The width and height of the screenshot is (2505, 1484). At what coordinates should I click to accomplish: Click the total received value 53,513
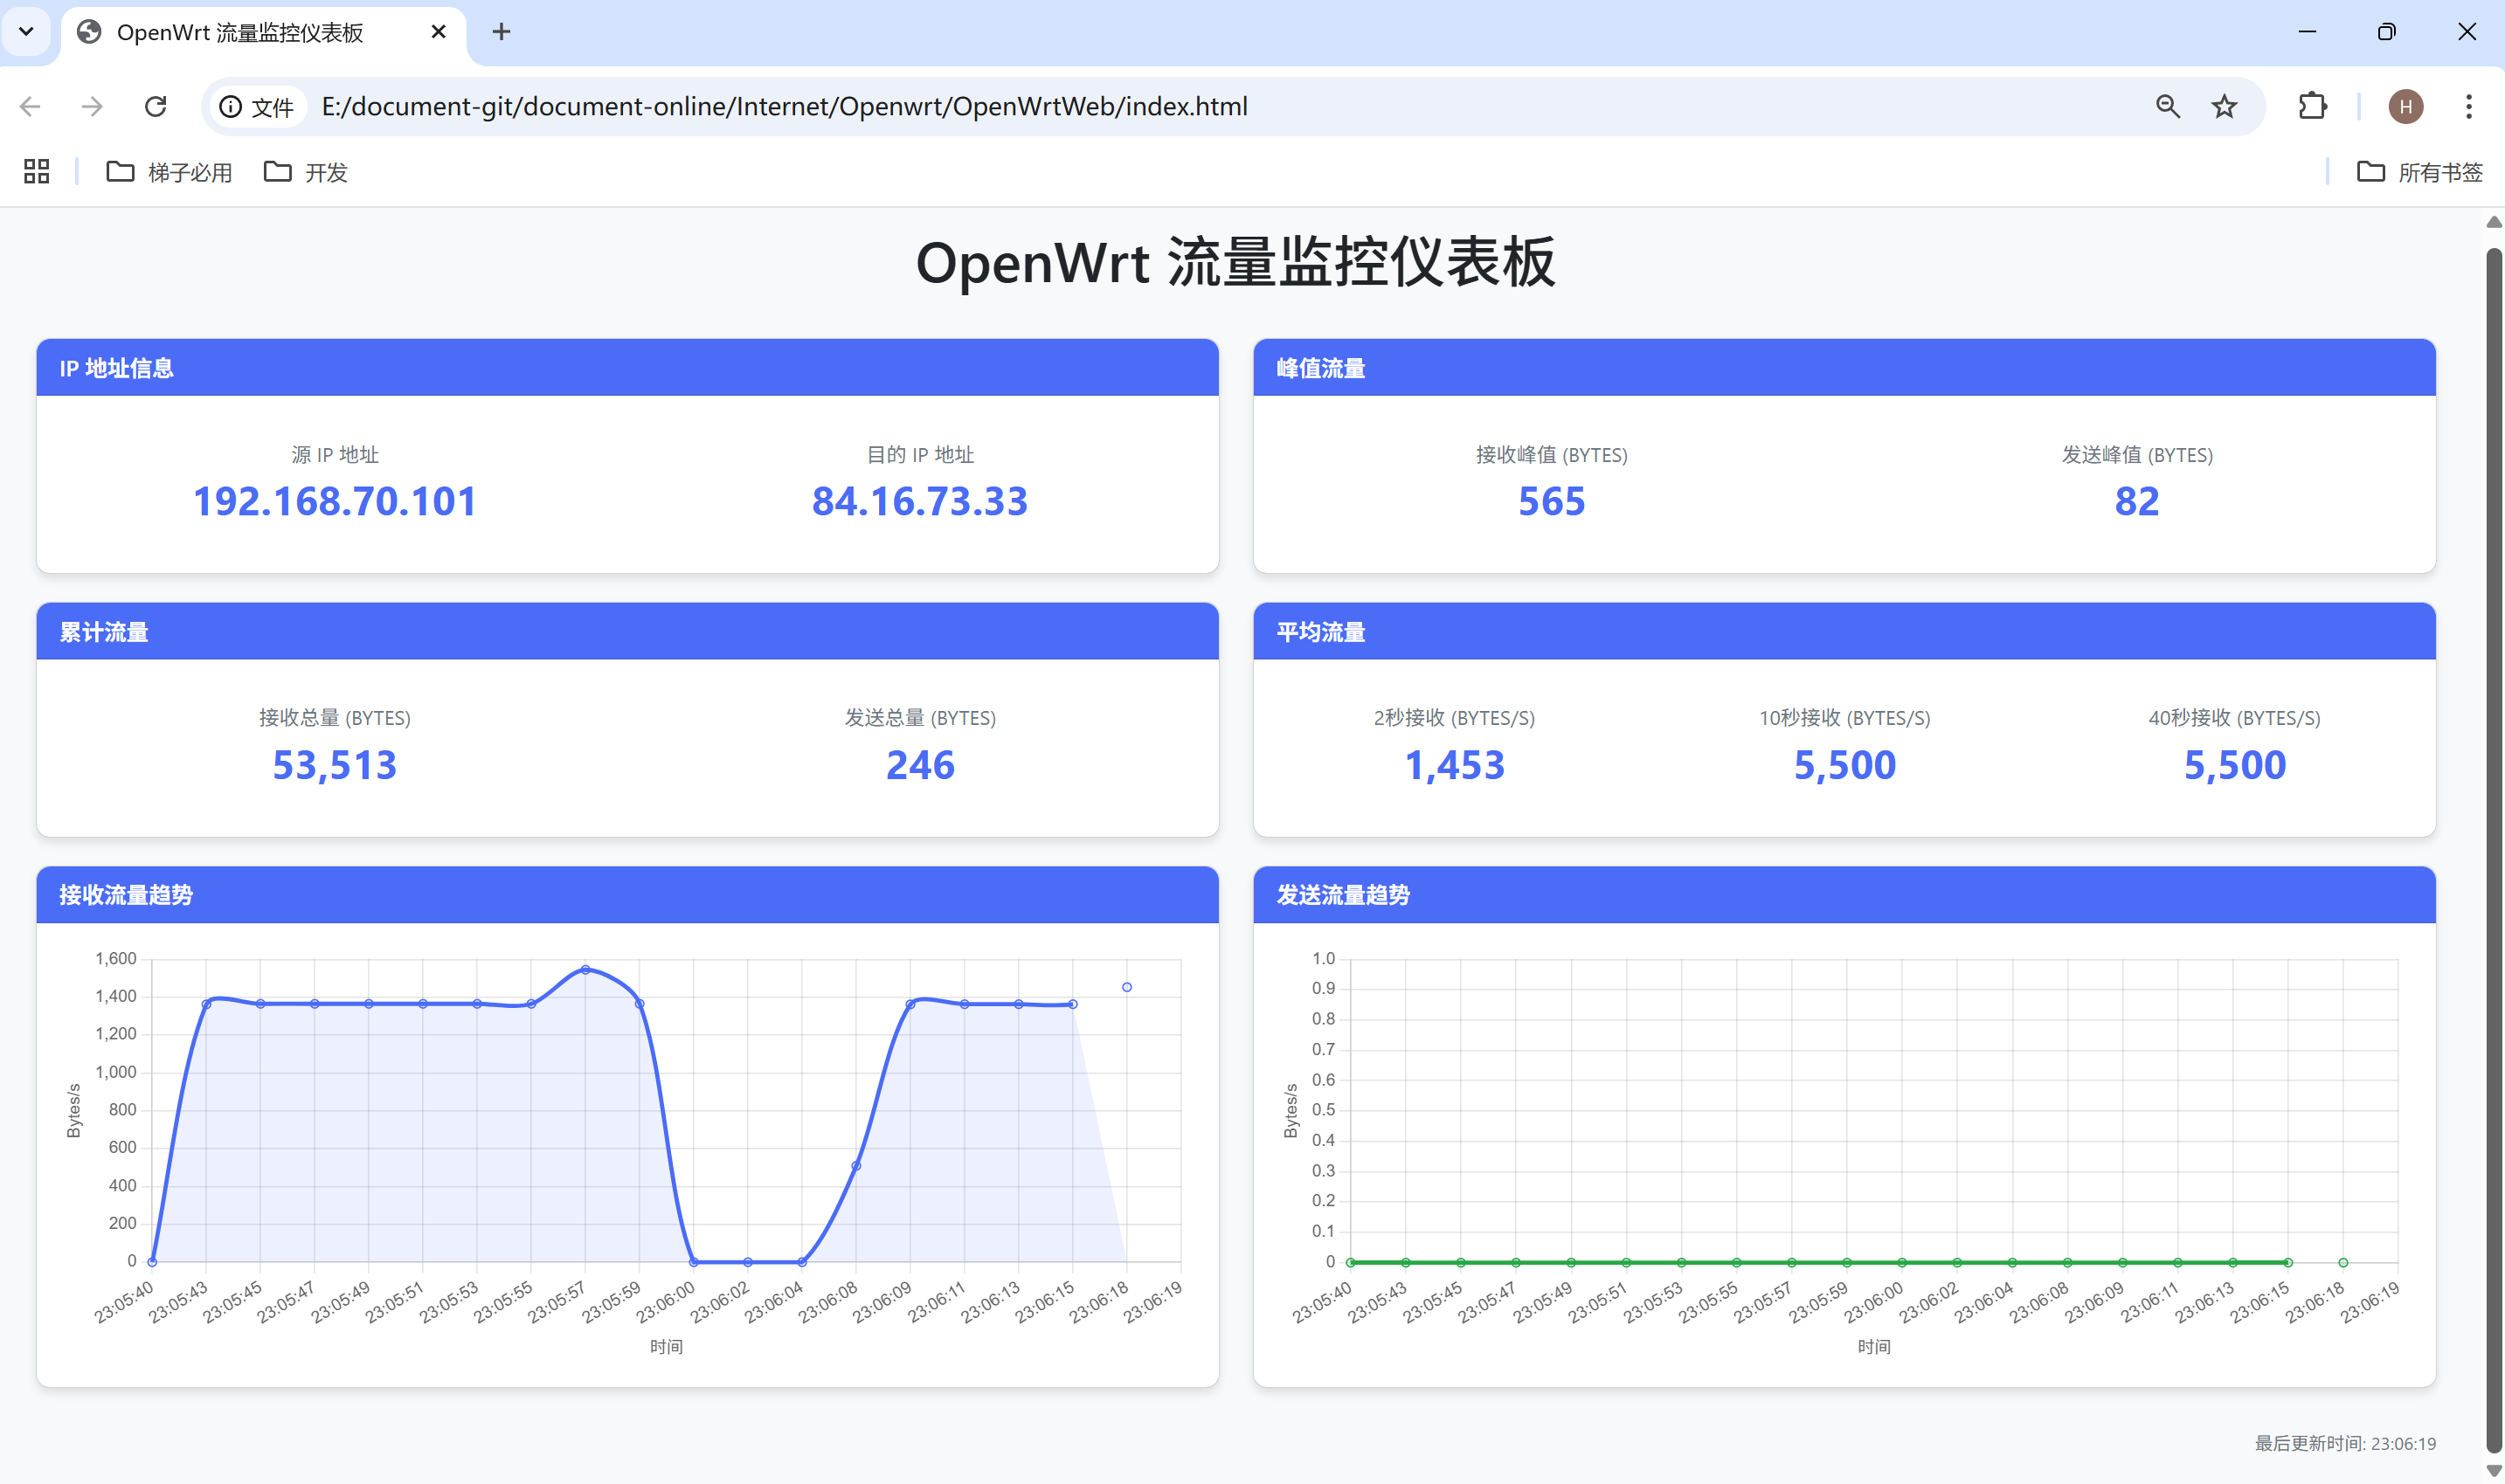(335, 765)
